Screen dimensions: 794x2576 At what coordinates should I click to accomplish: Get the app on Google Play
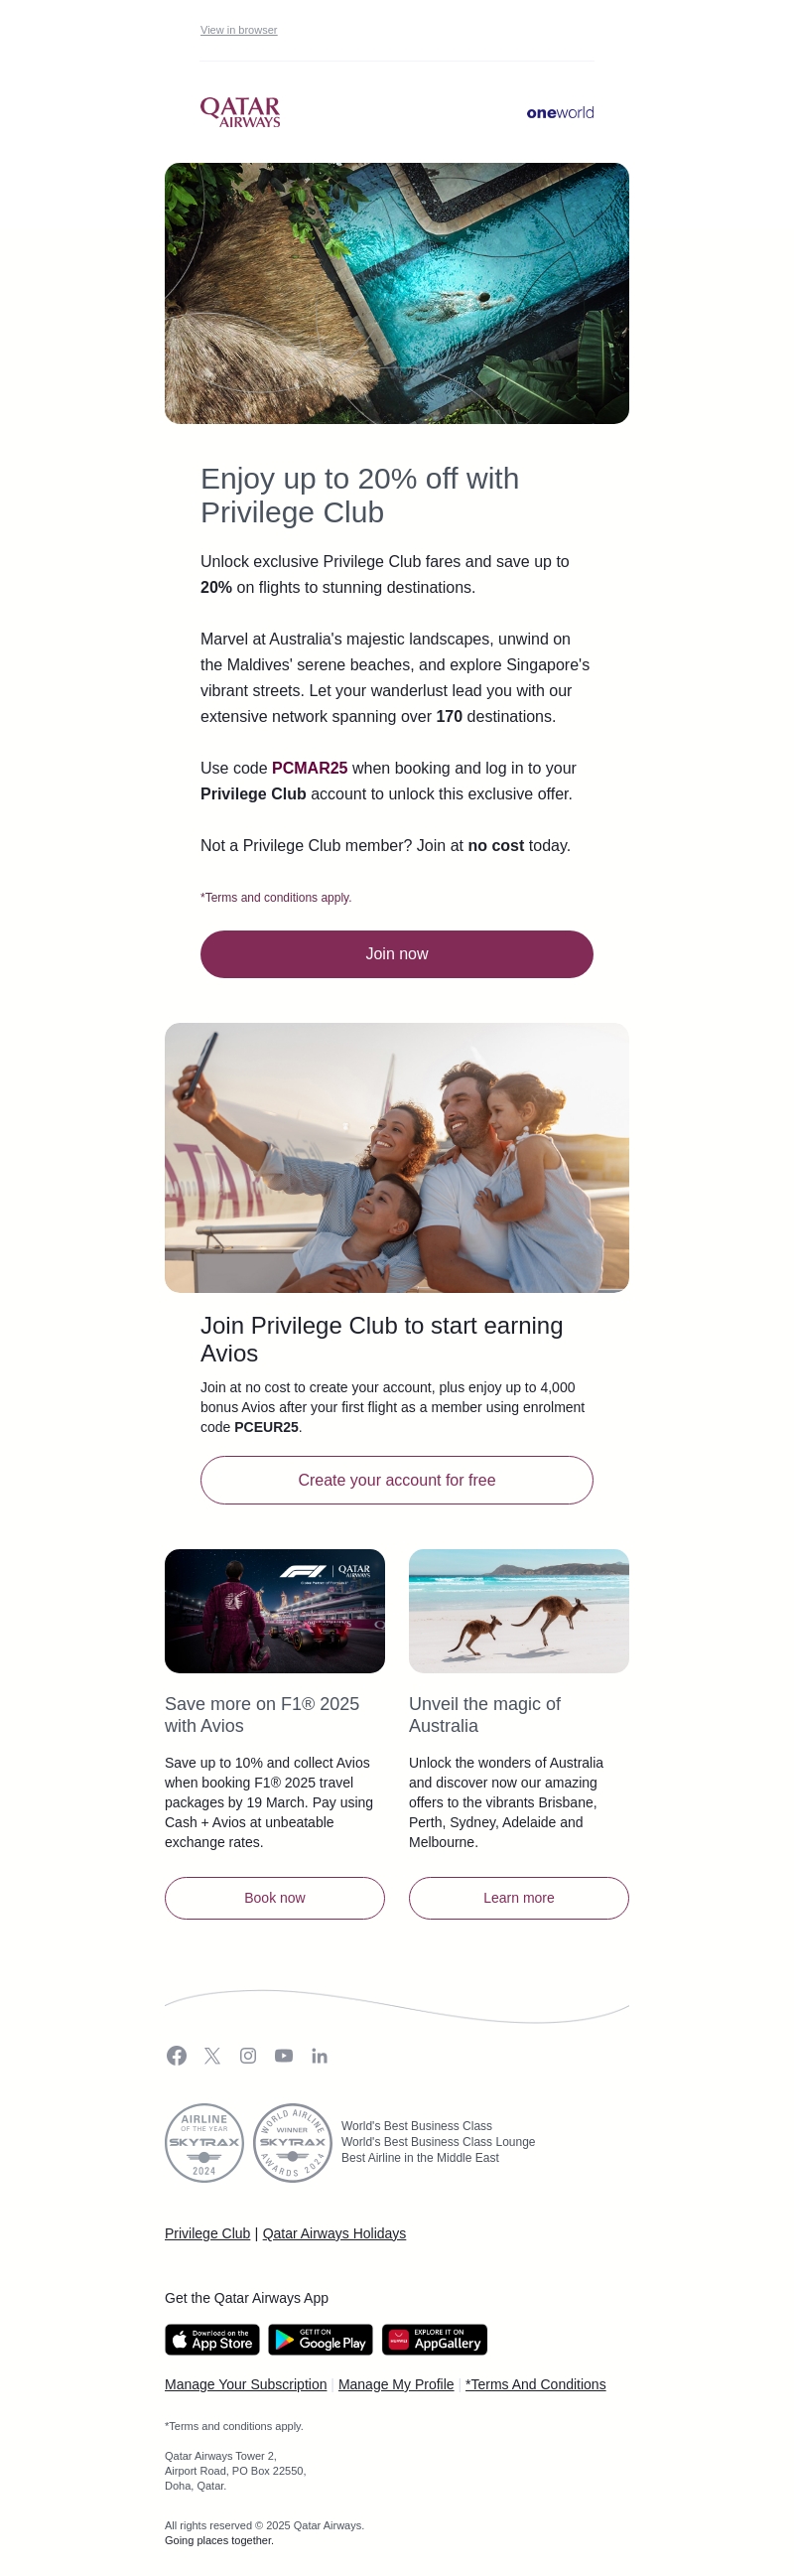tap(320, 2339)
